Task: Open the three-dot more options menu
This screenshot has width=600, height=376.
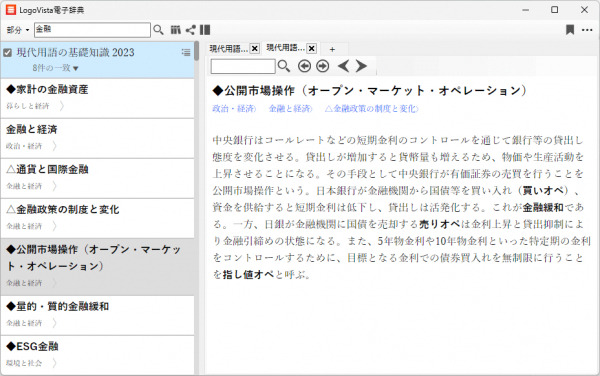Action: pyautogui.click(x=587, y=30)
